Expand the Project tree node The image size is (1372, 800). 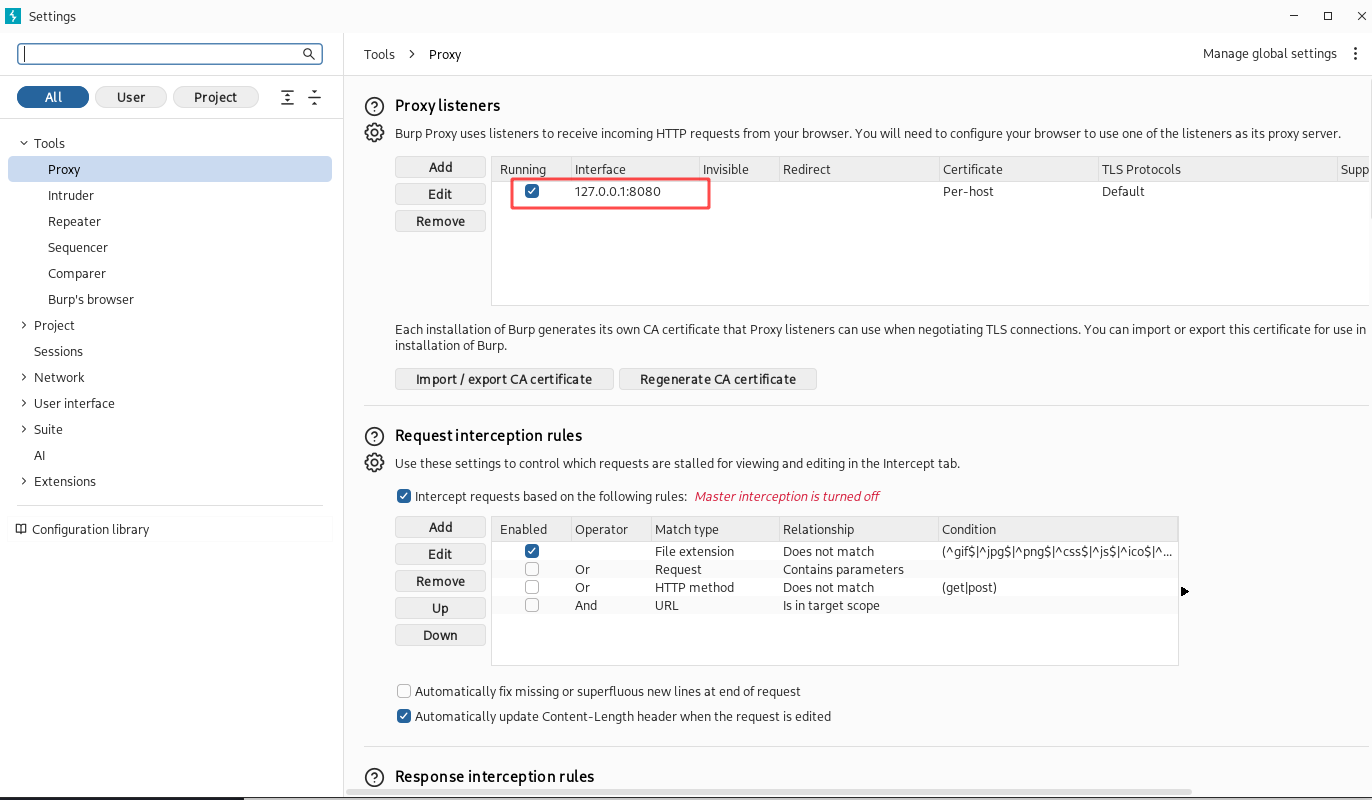[24, 325]
